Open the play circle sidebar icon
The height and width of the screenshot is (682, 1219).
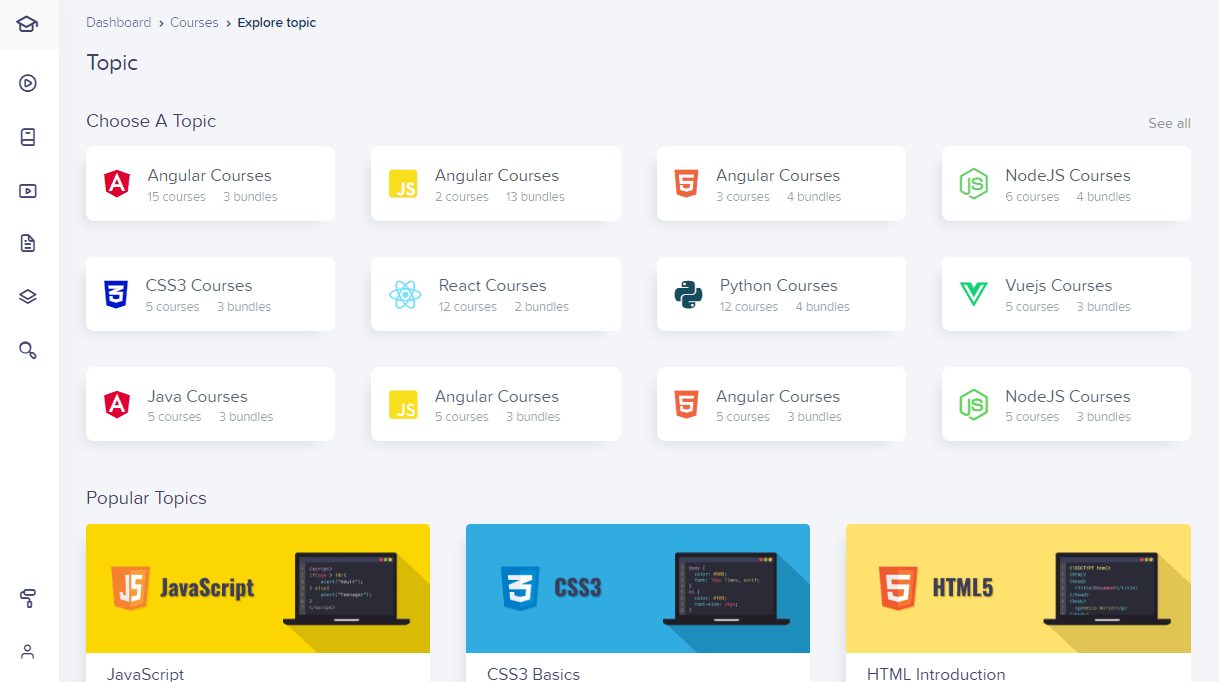pos(28,83)
